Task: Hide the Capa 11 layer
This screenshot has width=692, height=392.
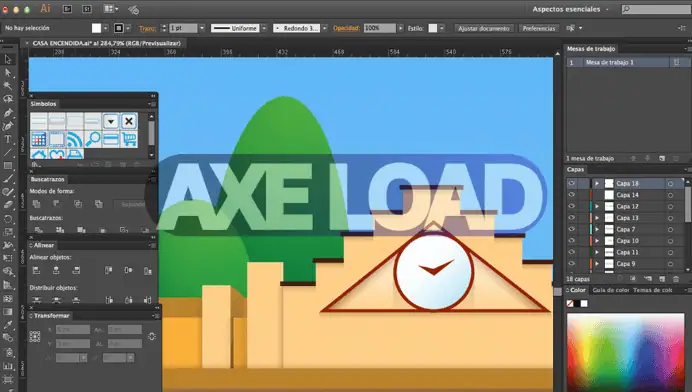Action: 572,252
